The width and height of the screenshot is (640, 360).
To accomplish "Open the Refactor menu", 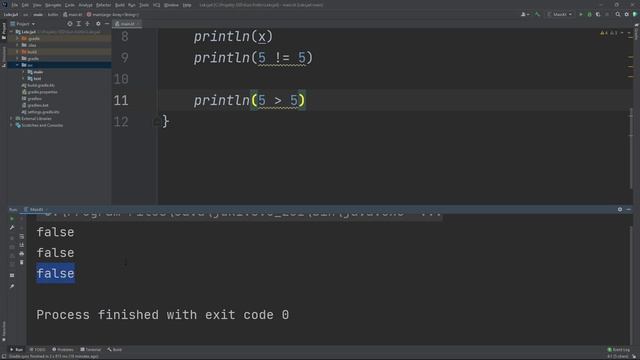I will 103,5.
